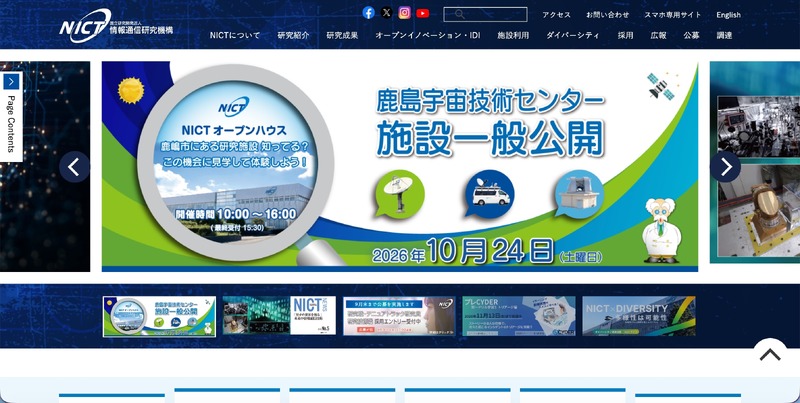This screenshot has height=403, width=800.
Task: Open 採用 menu
Action: pos(625,35)
